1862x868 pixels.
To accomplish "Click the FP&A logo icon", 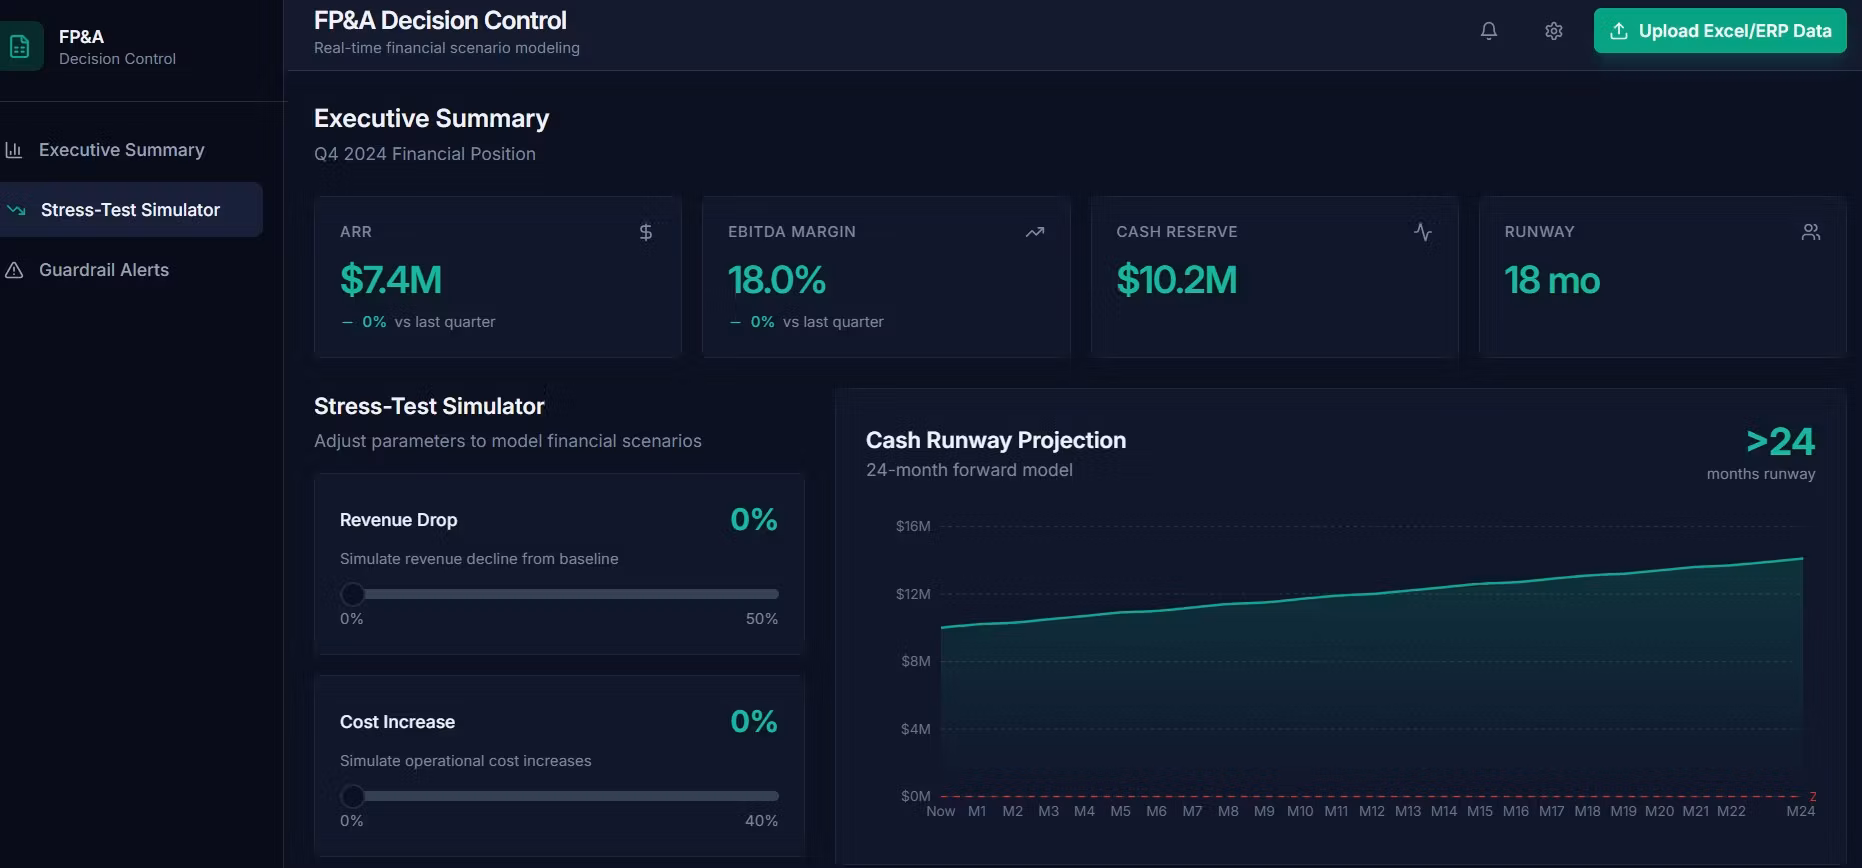I will click(x=20, y=47).
